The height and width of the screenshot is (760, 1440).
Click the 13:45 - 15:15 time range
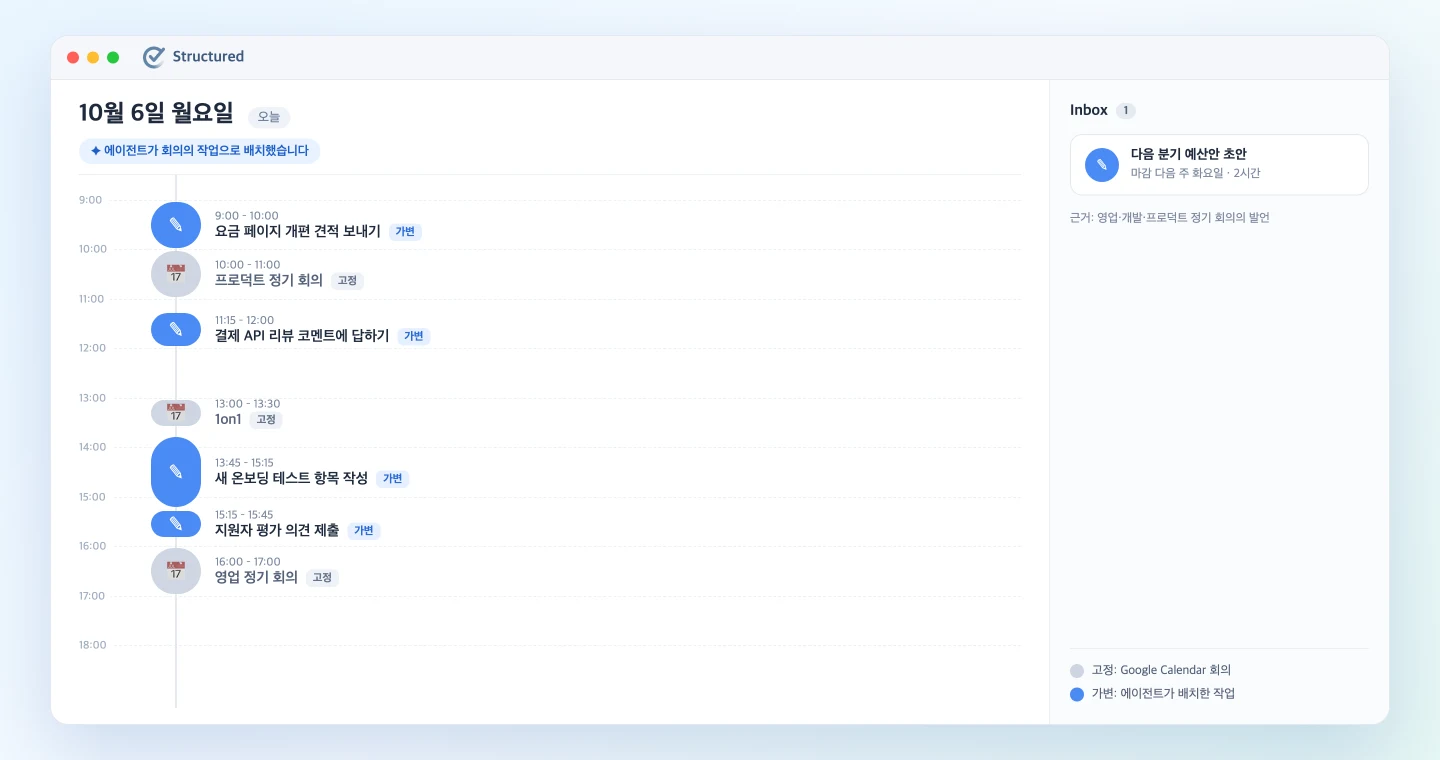coord(244,463)
